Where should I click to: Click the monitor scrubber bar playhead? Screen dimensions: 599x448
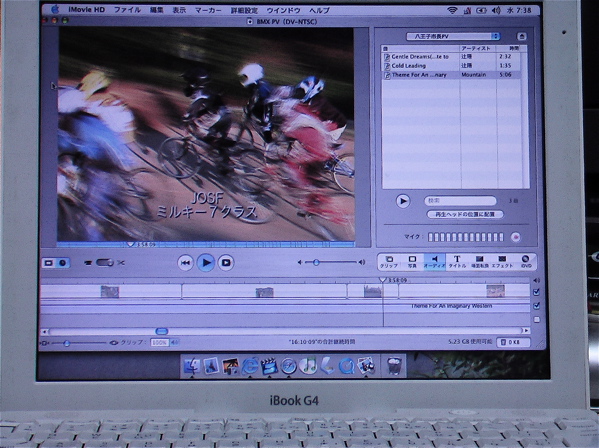(130, 244)
